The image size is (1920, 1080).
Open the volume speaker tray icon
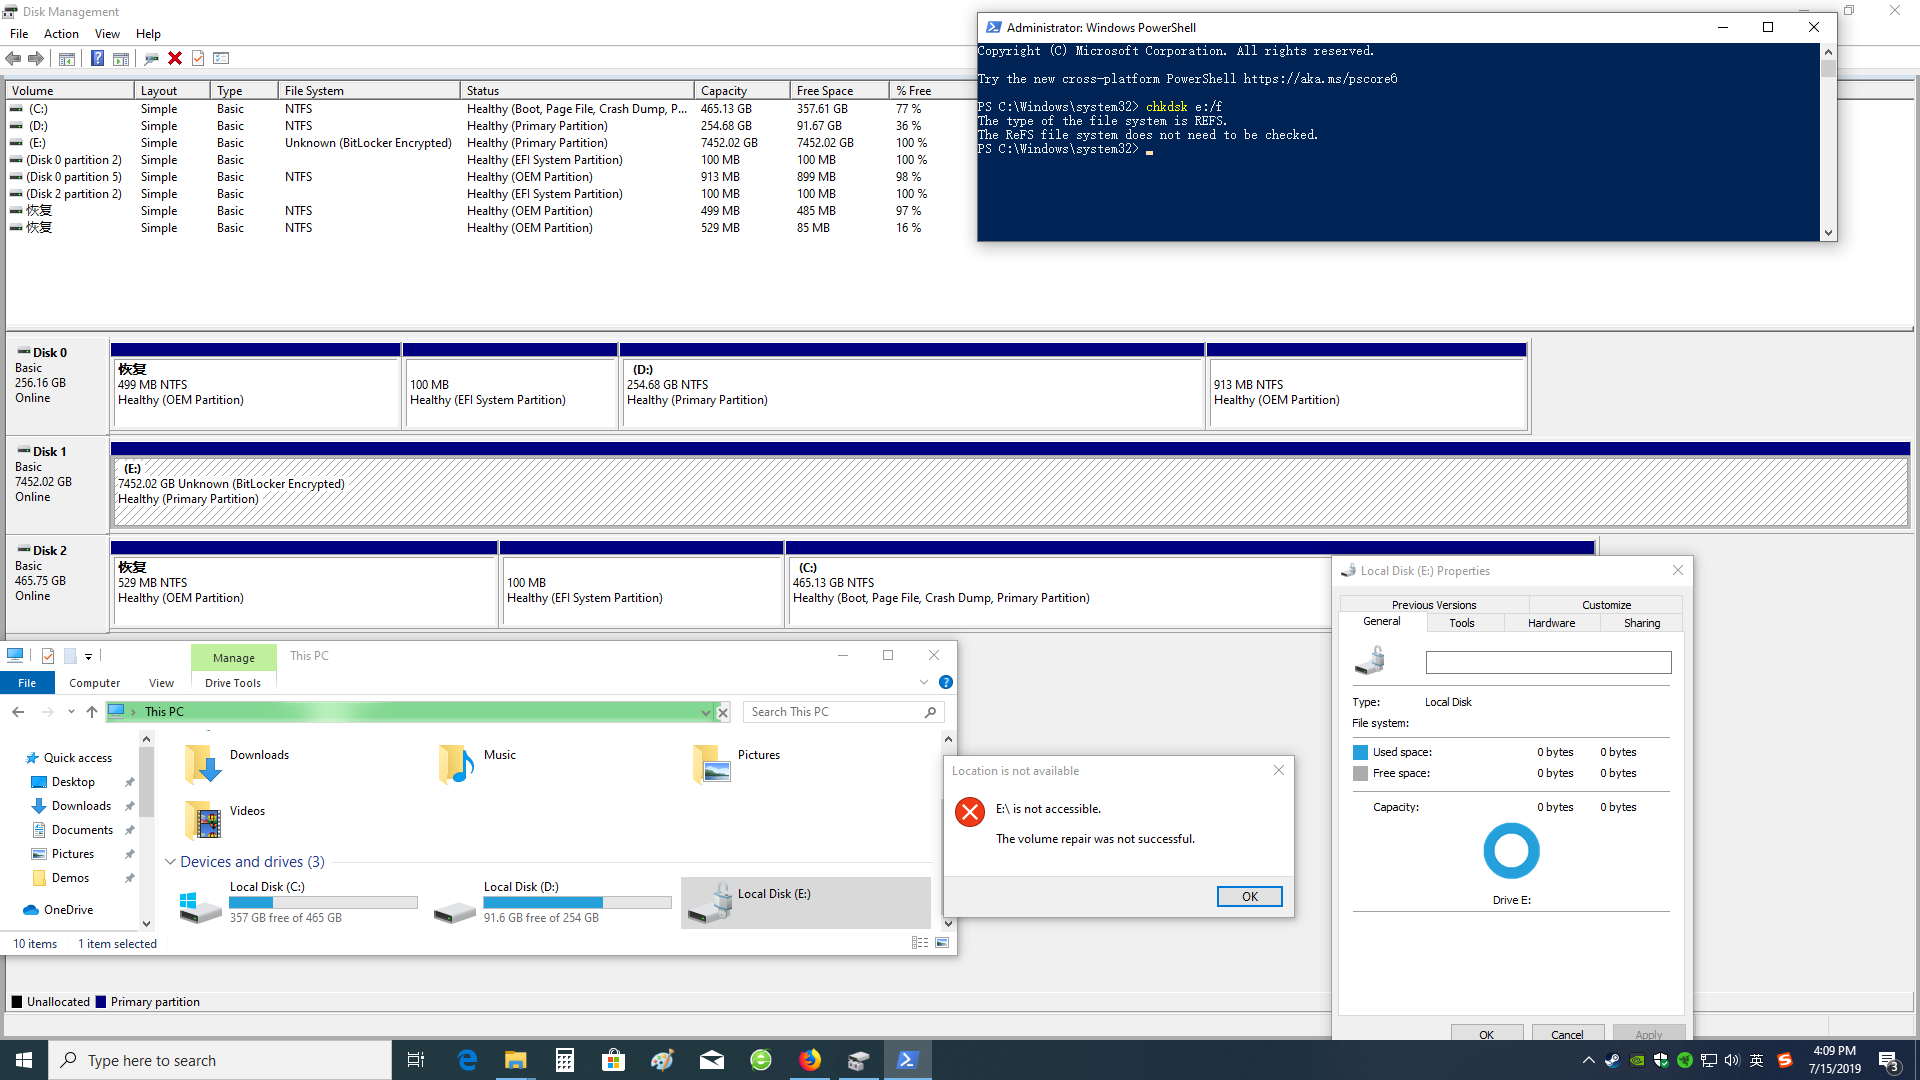1732,1060
